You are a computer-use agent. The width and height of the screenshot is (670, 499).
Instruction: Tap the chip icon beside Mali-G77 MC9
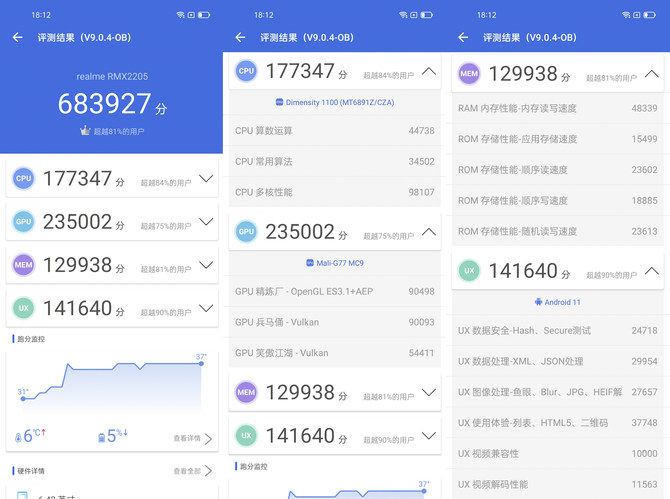[x=310, y=263]
